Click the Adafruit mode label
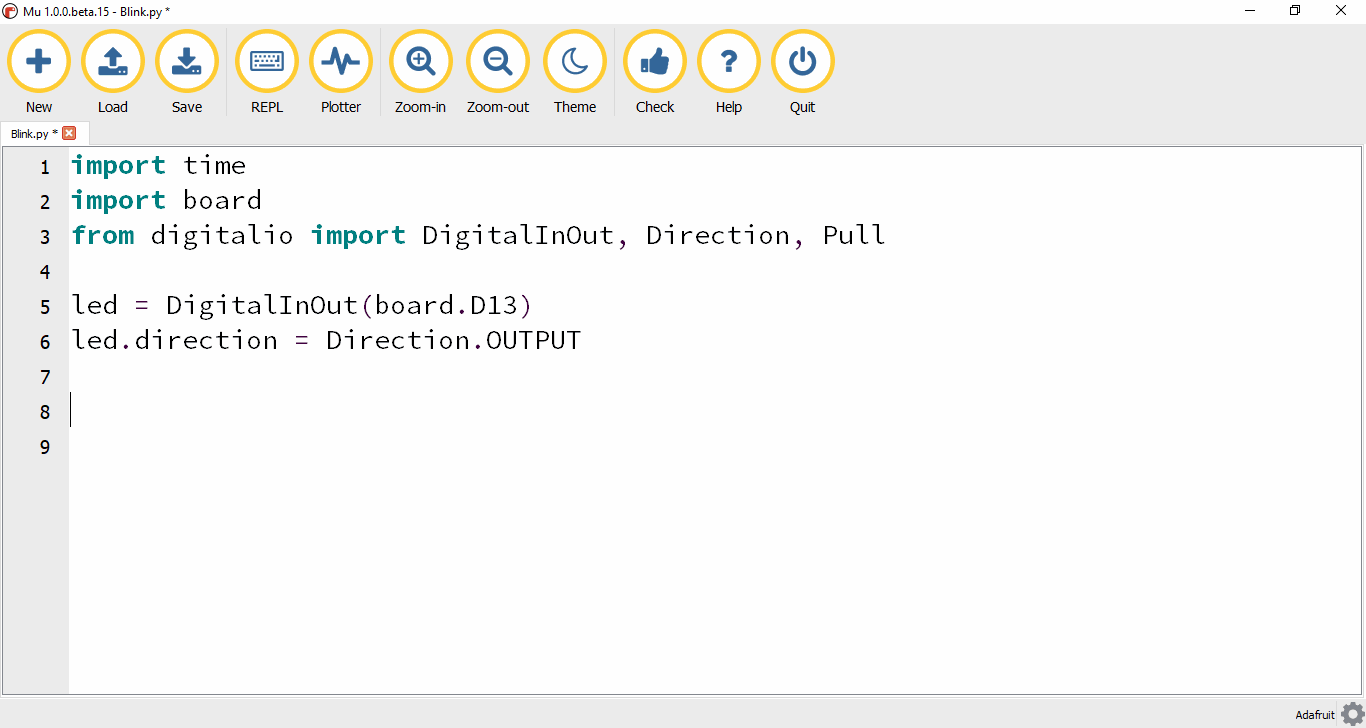This screenshot has width=1366, height=728. (x=1316, y=714)
